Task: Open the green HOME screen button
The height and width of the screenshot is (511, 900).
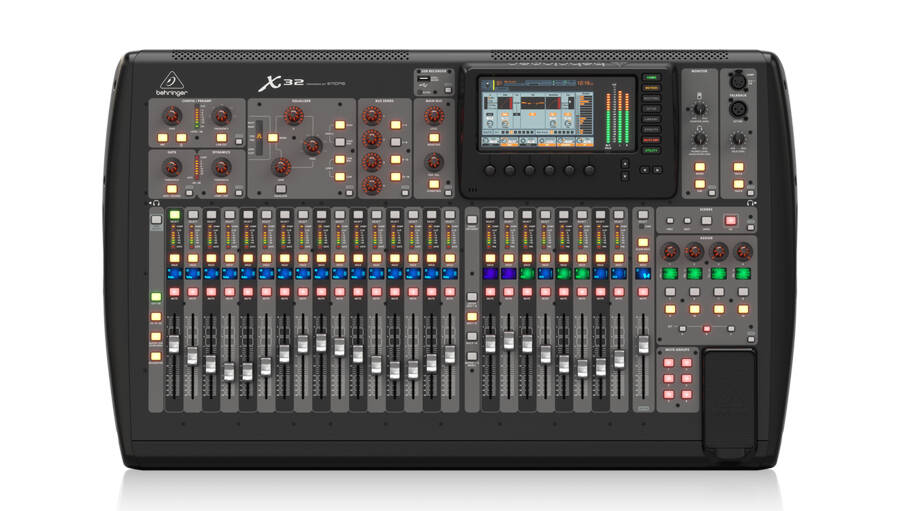Action: click(x=651, y=78)
